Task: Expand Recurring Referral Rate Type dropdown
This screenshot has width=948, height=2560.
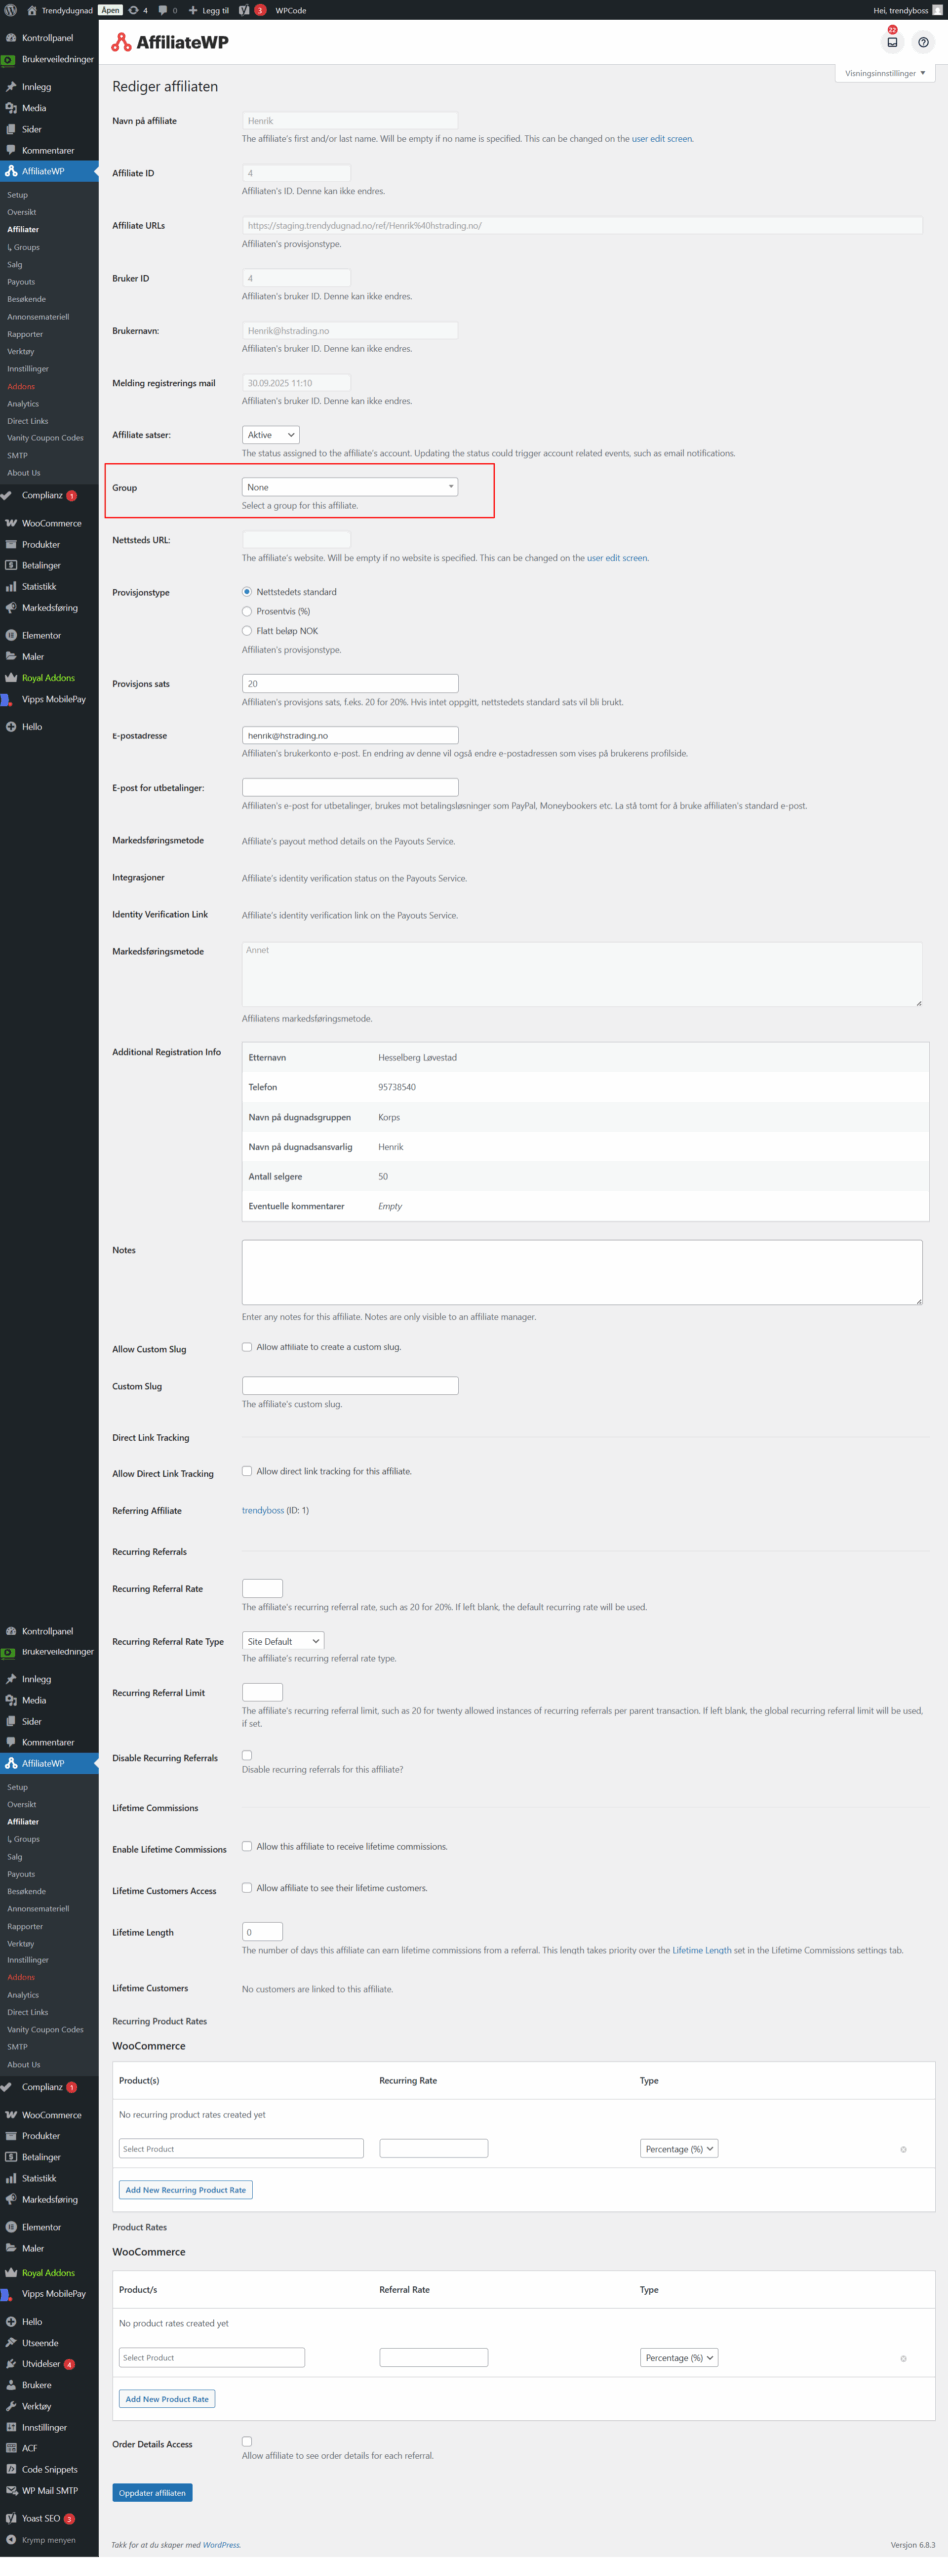Action: [283, 1641]
